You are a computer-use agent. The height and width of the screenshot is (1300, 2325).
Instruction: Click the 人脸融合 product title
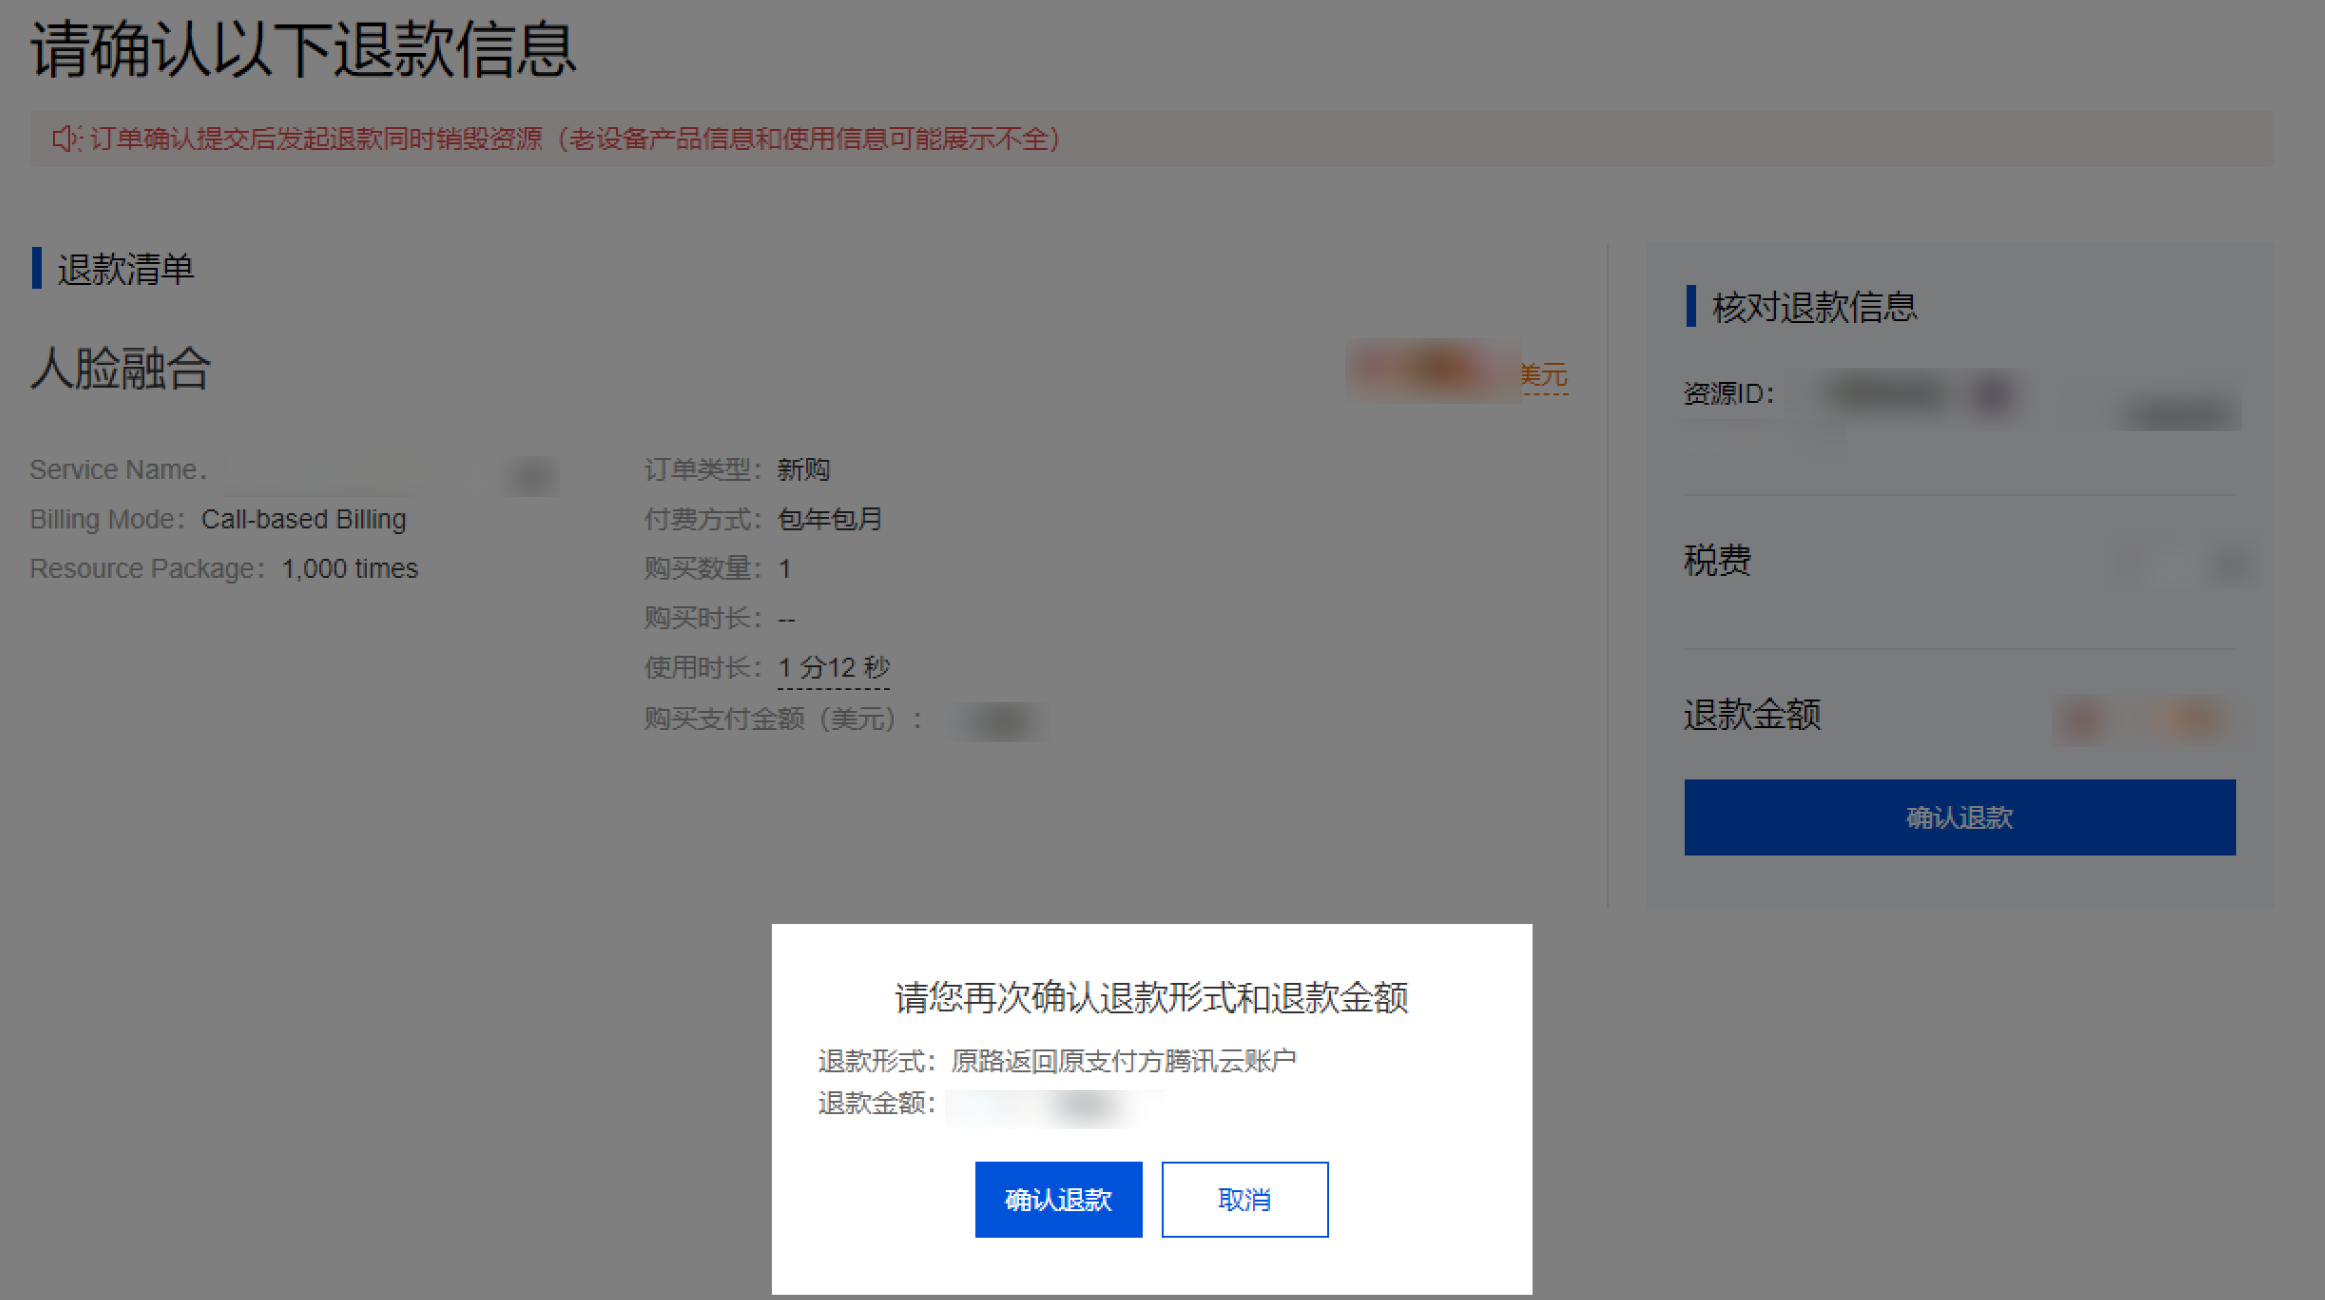click(120, 368)
